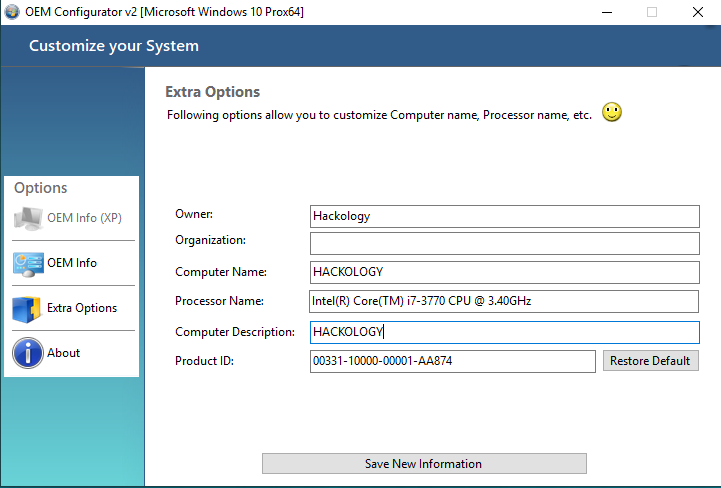Click the OEM Info monitor icon
The height and width of the screenshot is (488, 721).
pyautogui.click(x=27, y=263)
